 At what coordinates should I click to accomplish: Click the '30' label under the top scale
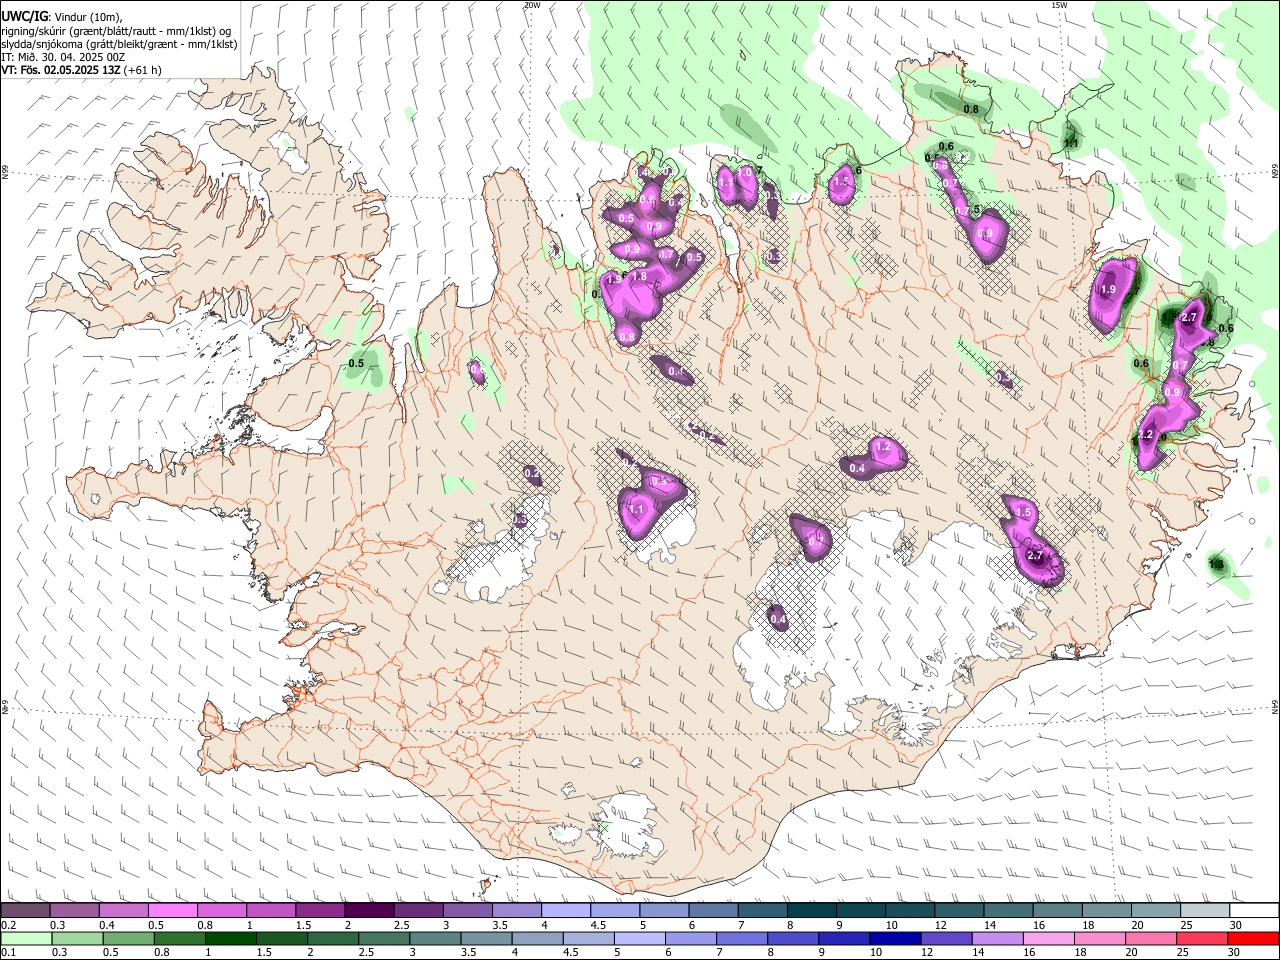1236,925
